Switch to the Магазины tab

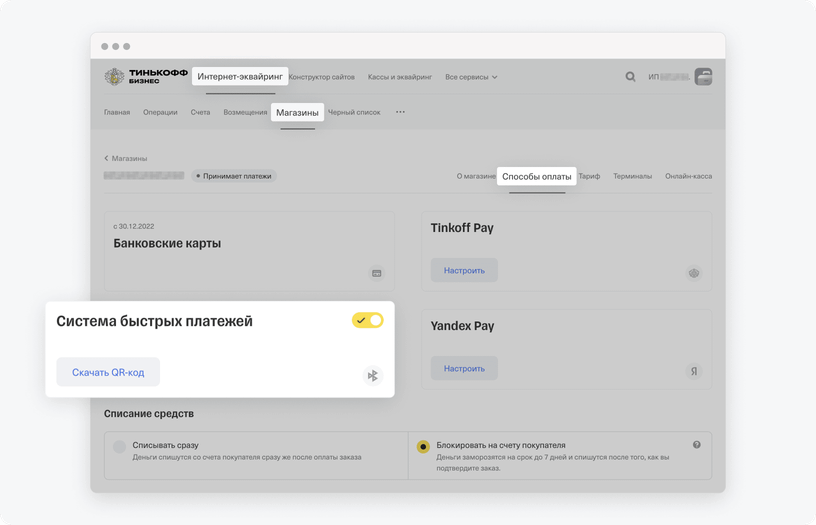(x=297, y=112)
